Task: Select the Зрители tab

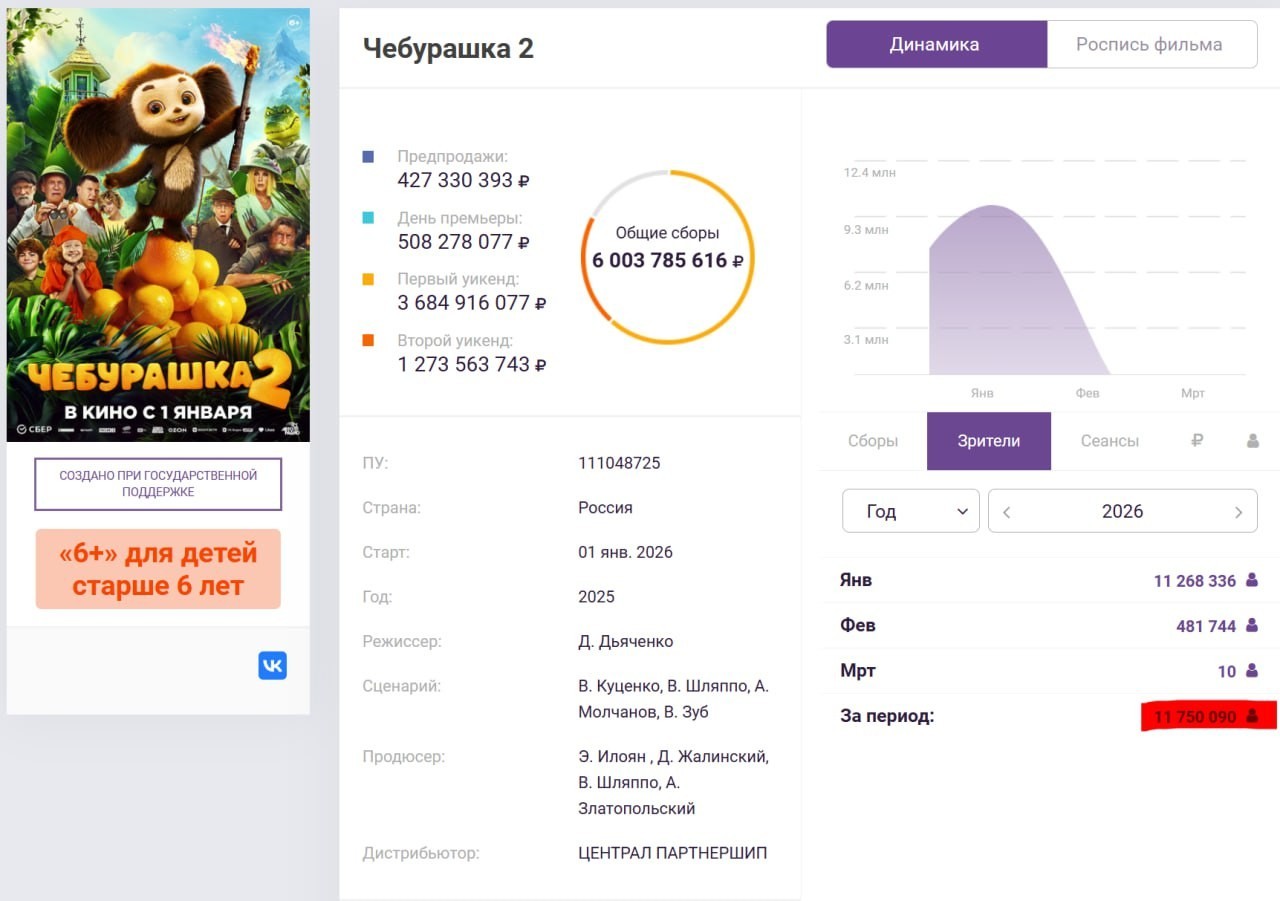Action: [989, 441]
